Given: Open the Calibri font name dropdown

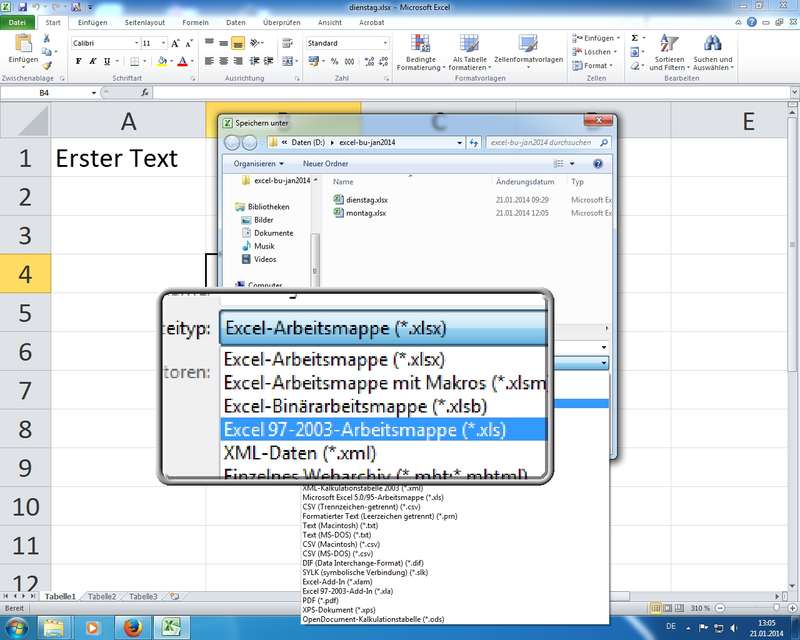Looking at the screenshot, I should tap(105, 44).
